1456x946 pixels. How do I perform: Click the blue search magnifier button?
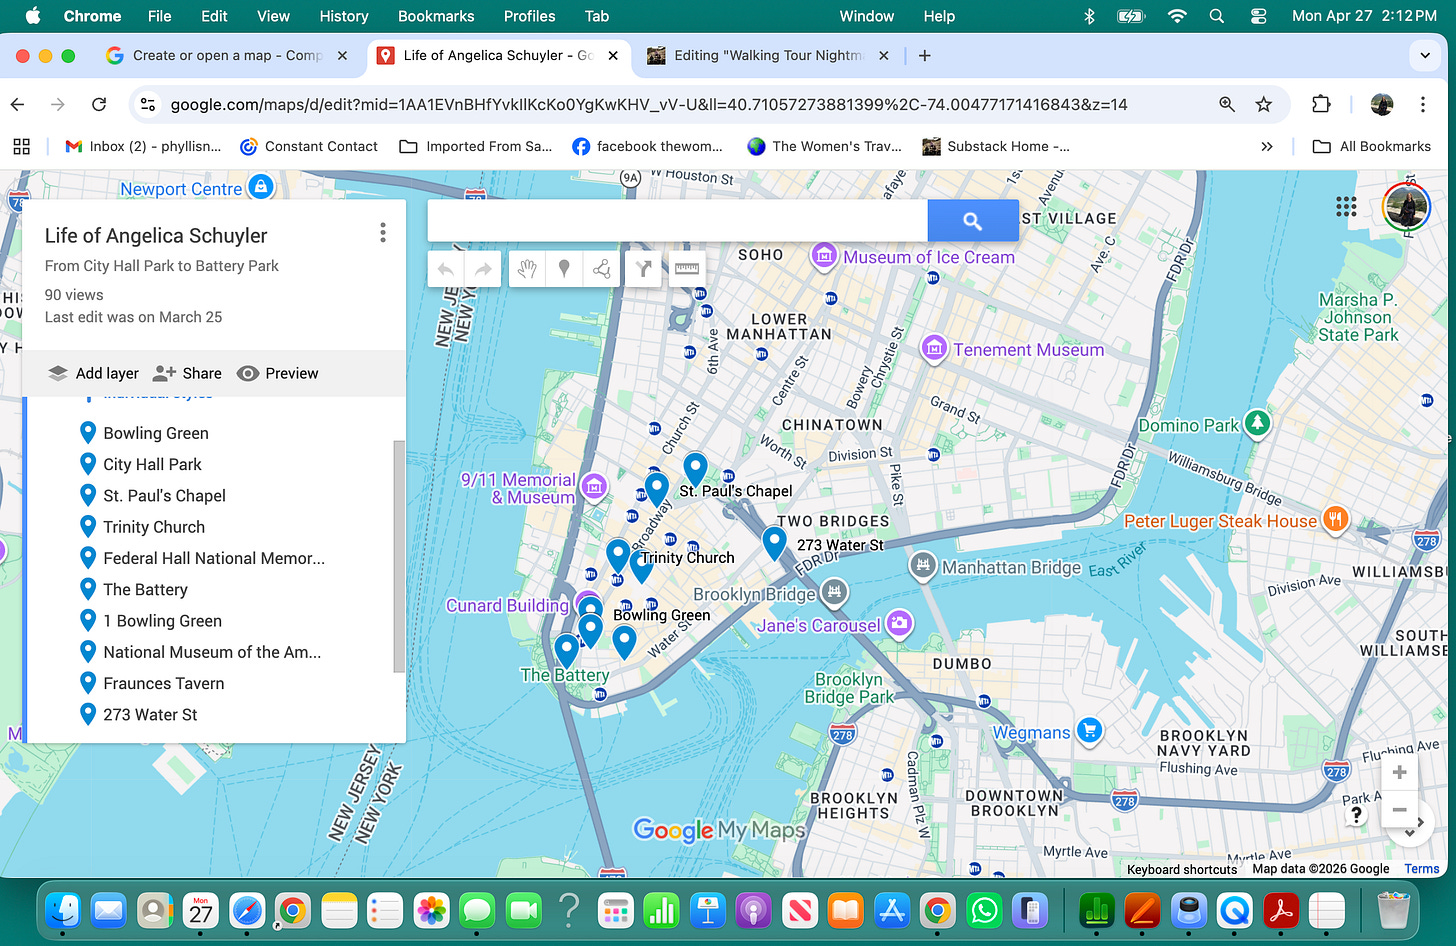[972, 221]
